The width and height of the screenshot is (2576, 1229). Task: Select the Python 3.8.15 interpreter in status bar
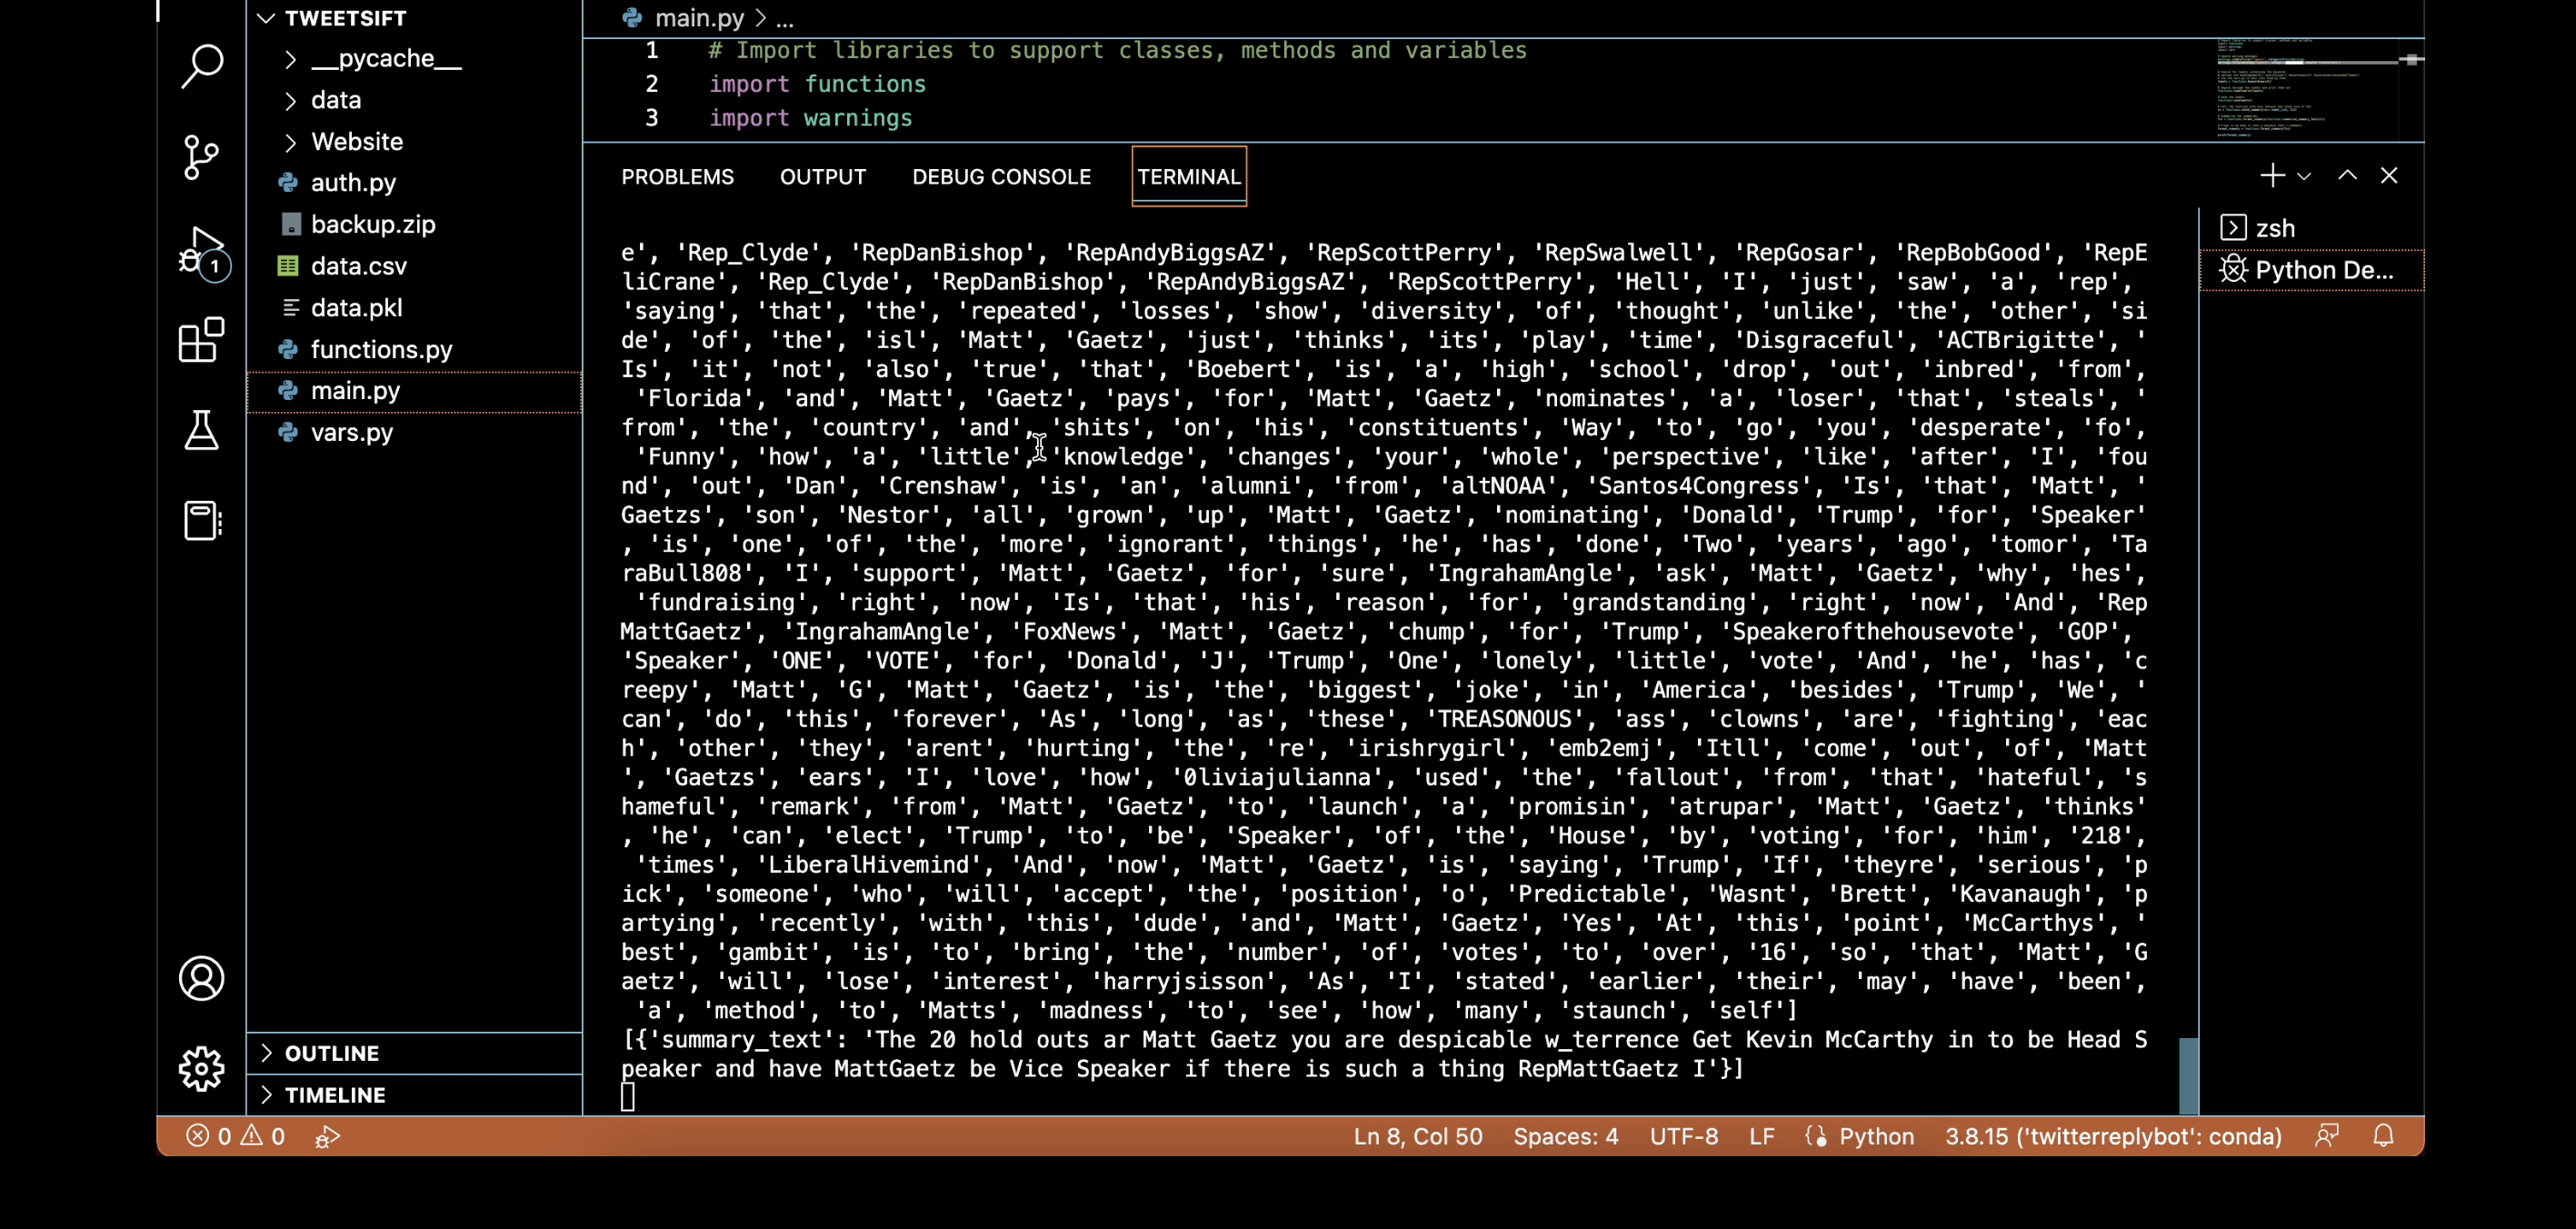(2113, 1136)
